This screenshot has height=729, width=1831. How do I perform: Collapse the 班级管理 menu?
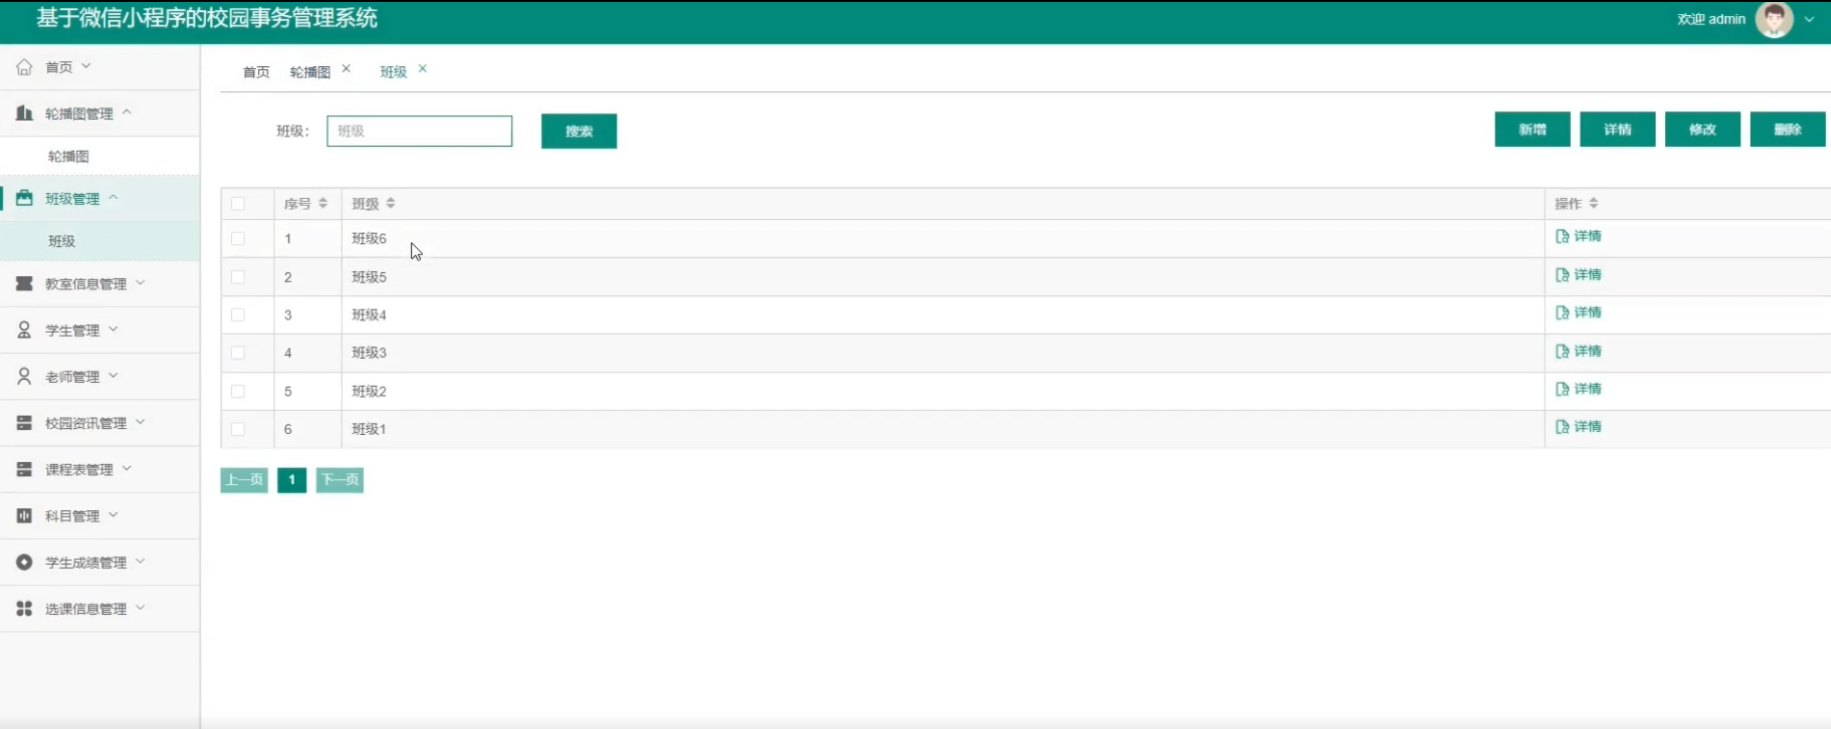(113, 197)
